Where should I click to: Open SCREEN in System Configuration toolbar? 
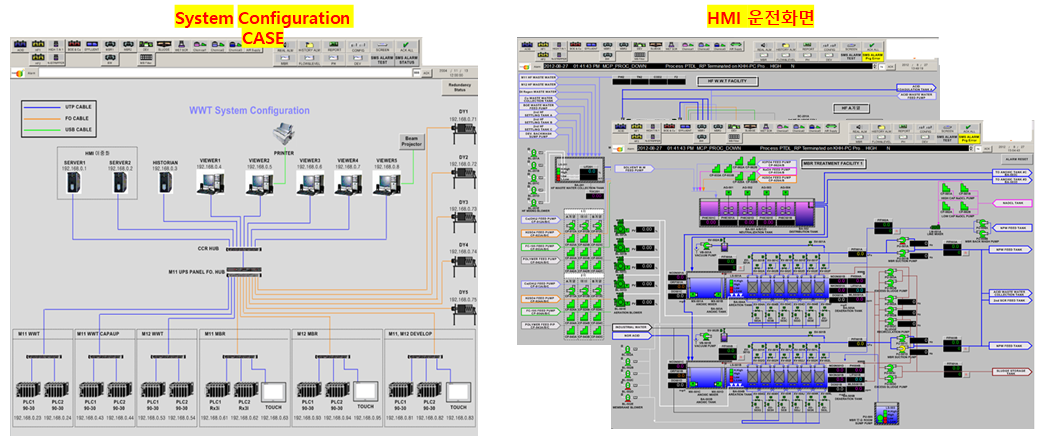(382, 45)
